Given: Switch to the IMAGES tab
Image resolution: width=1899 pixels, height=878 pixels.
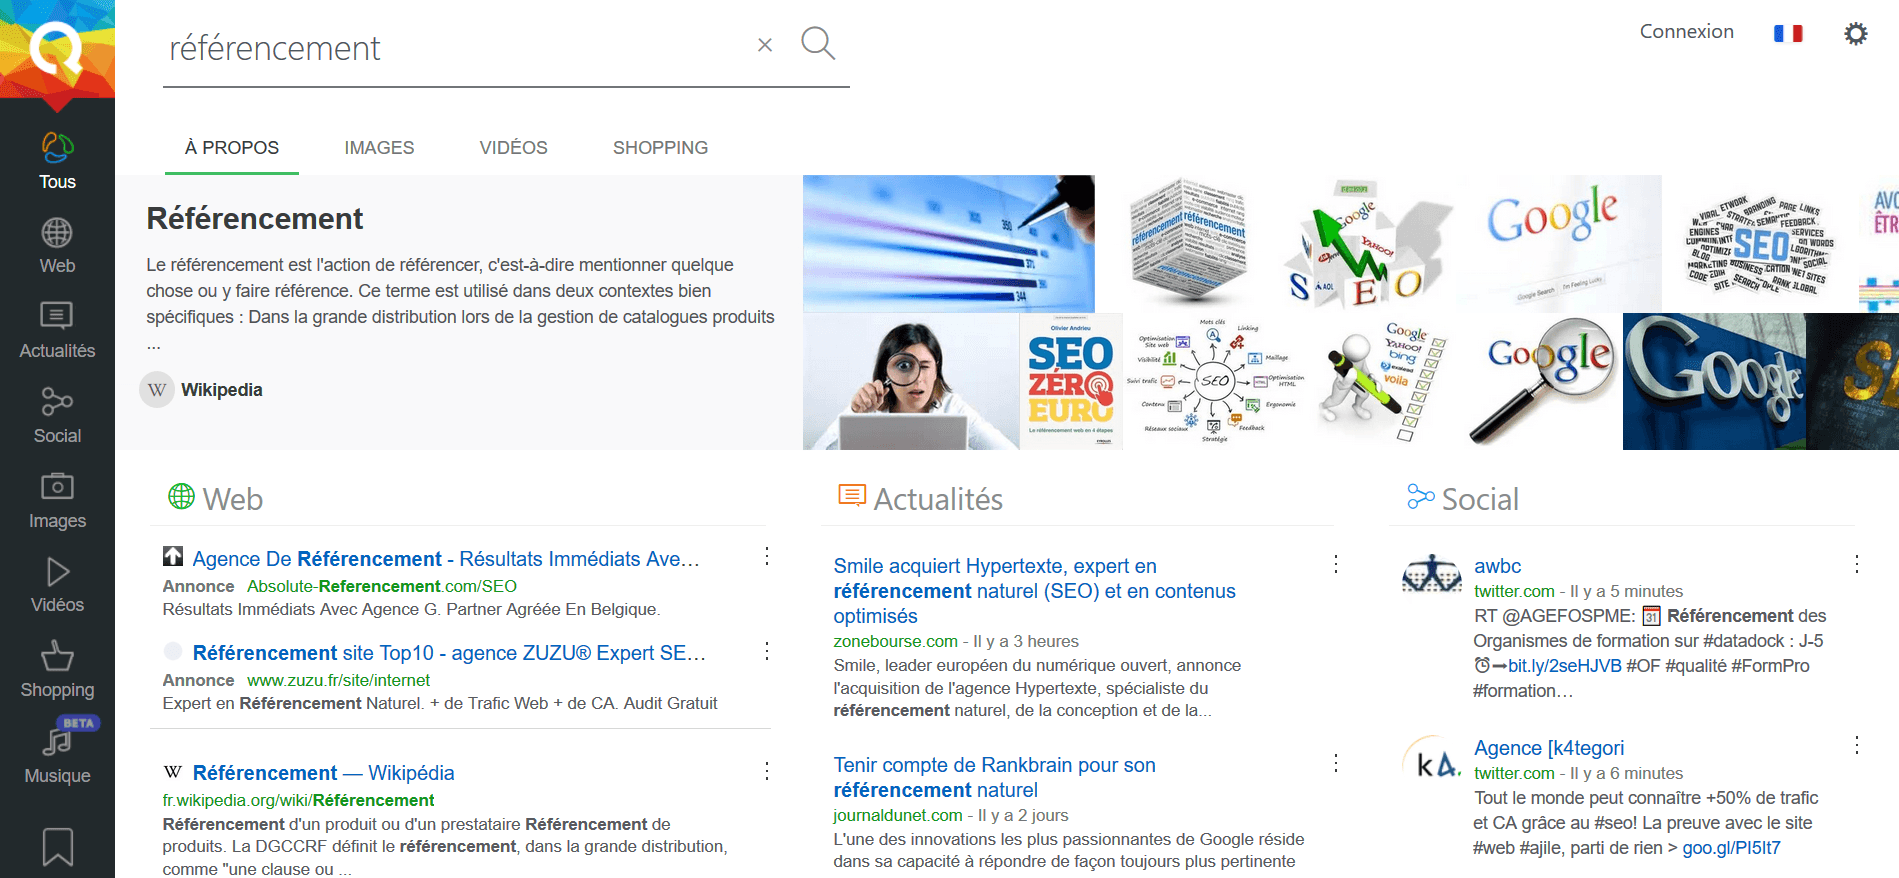Looking at the screenshot, I should [379, 147].
